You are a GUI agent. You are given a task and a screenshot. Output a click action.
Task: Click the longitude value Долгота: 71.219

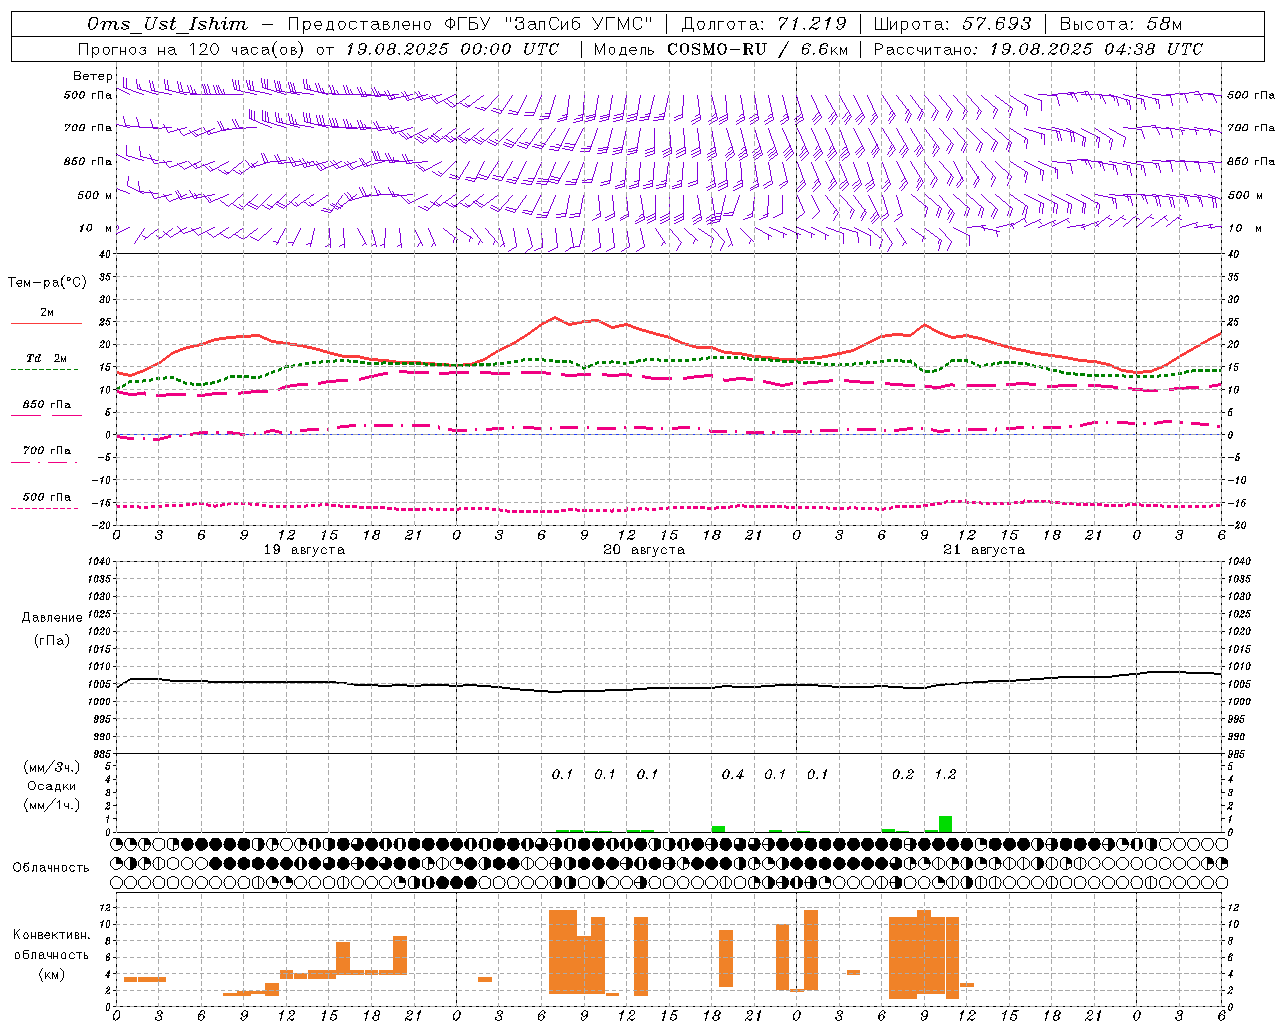coord(764,24)
